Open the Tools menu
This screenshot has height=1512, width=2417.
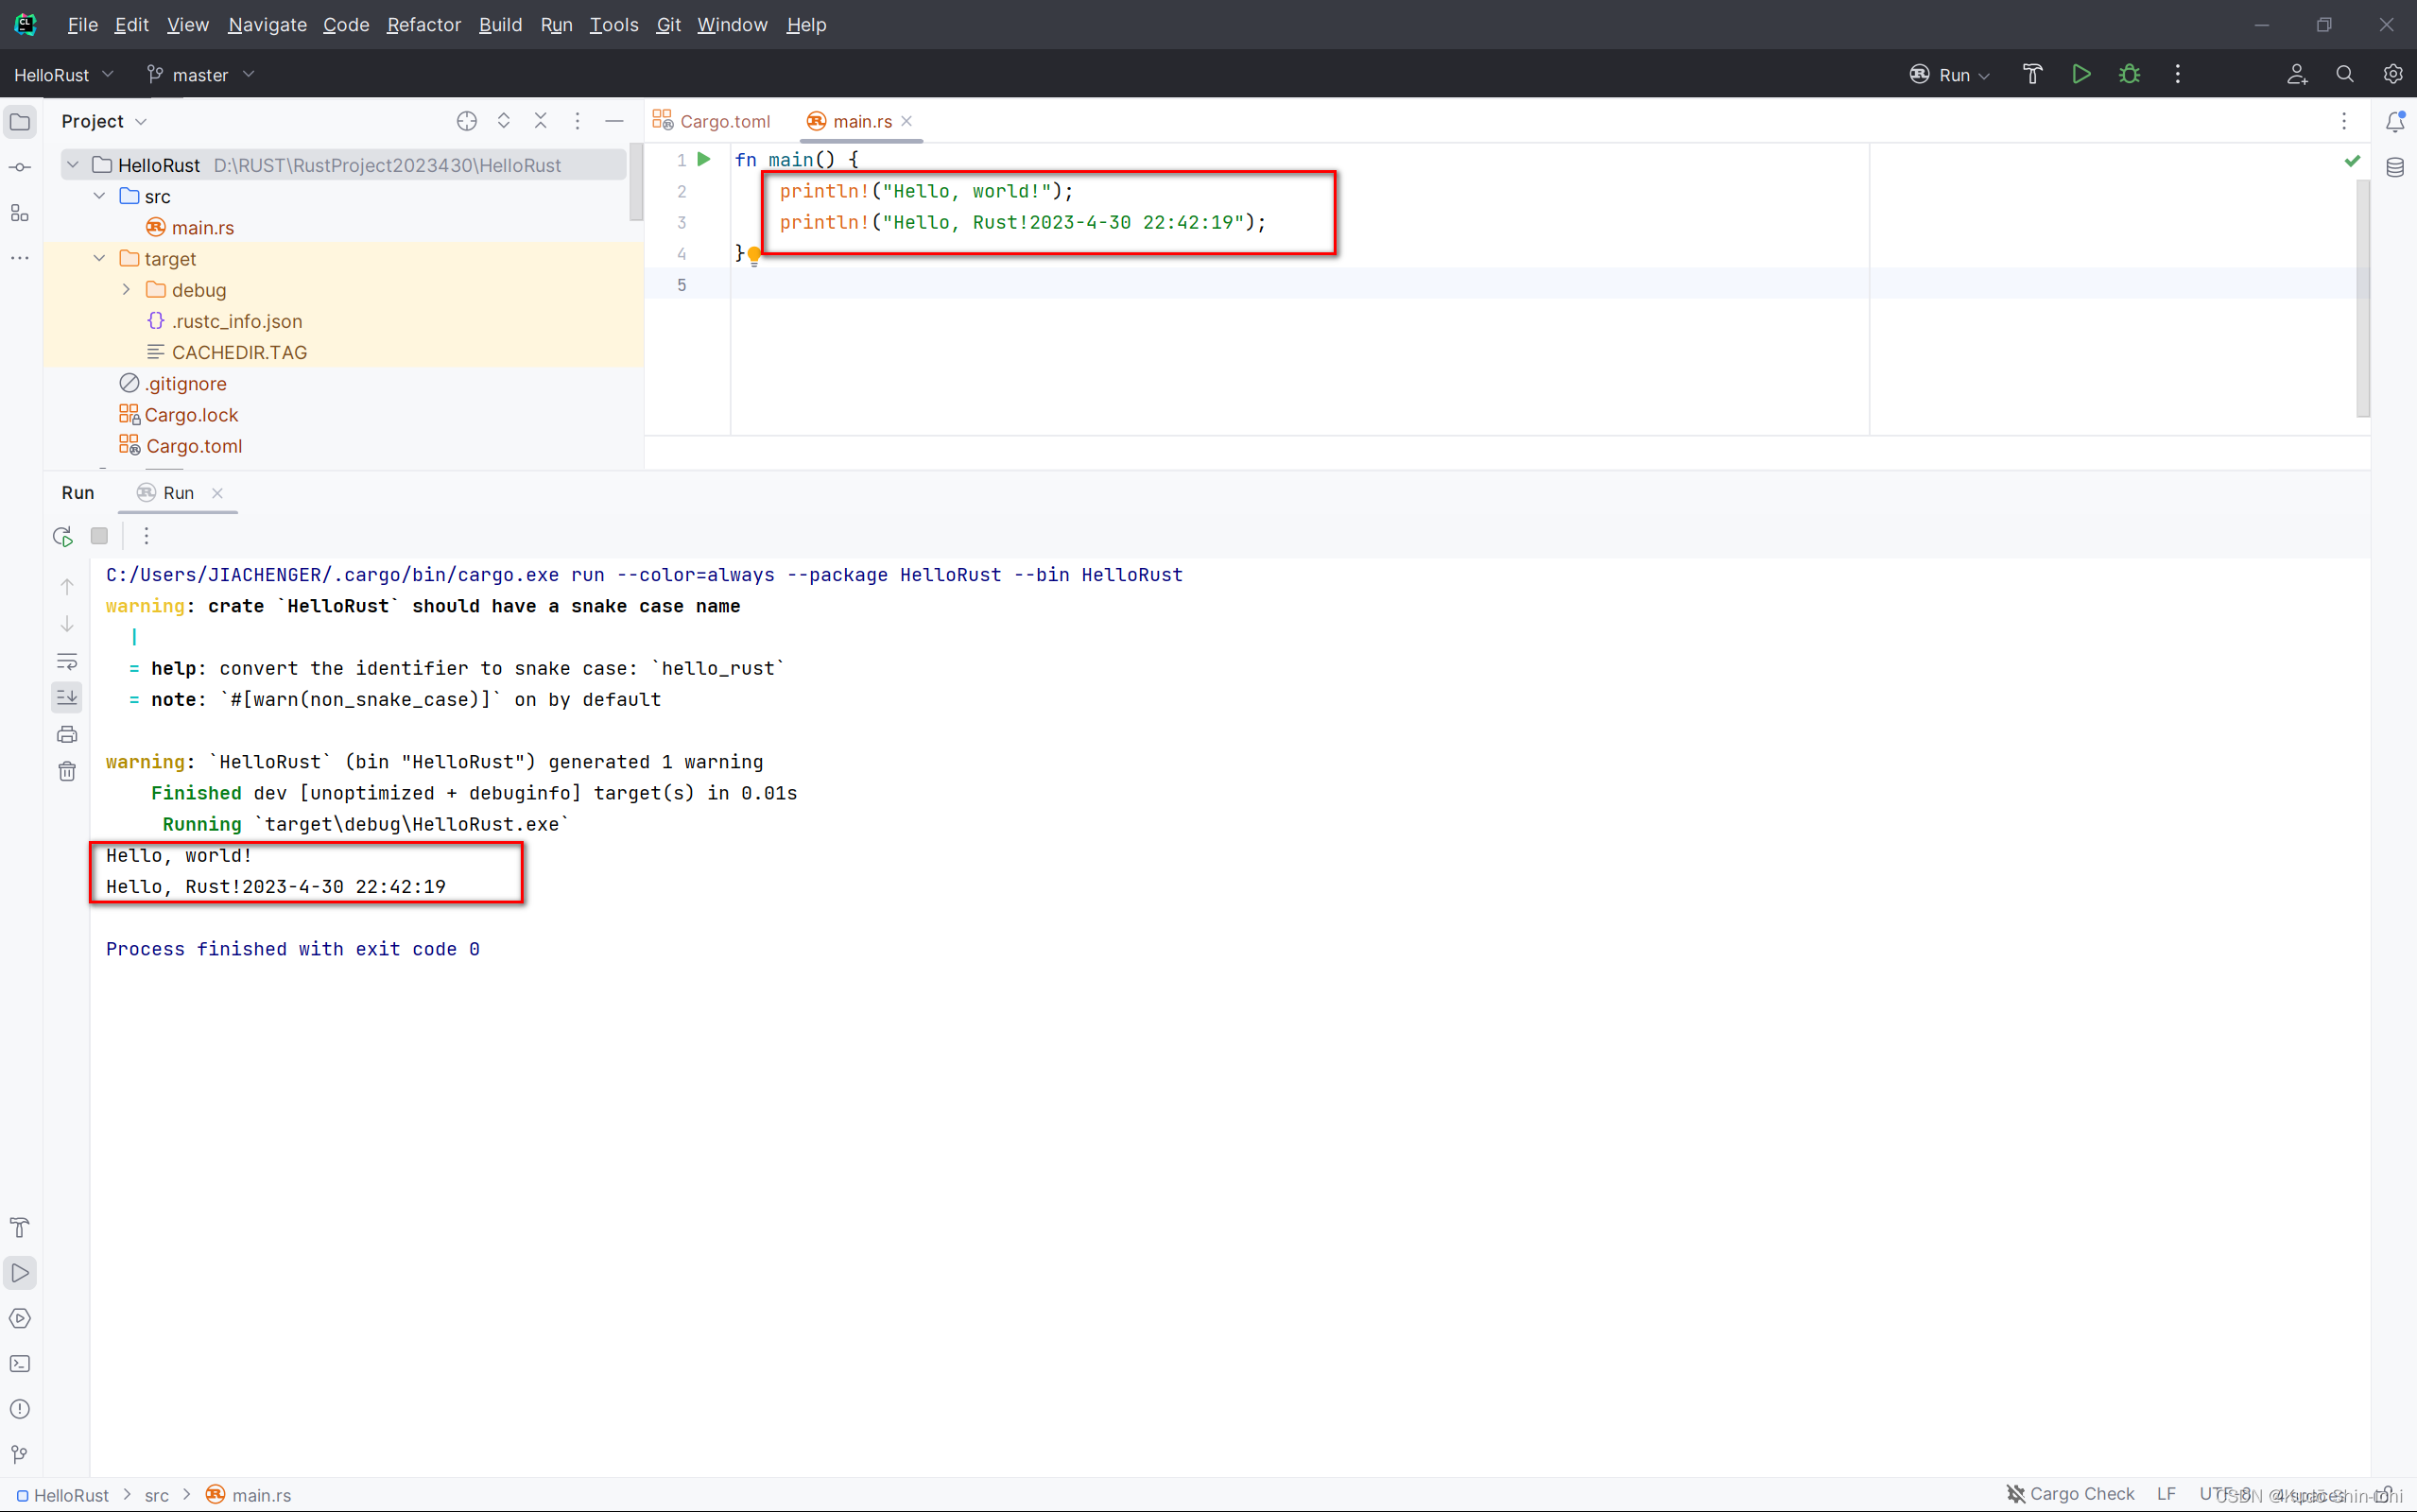(x=614, y=25)
